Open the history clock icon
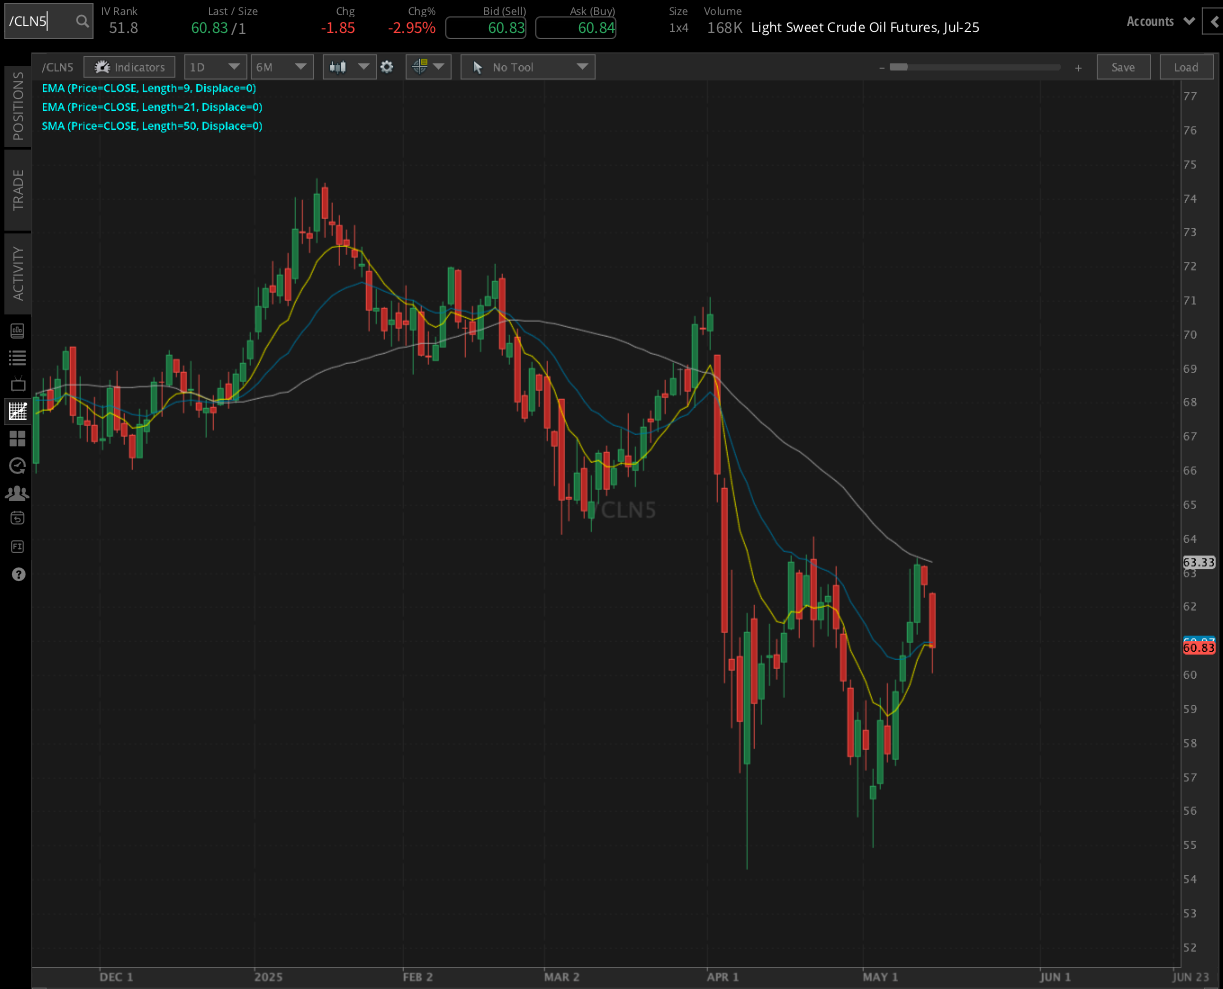The image size is (1223, 989). (x=16, y=465)
